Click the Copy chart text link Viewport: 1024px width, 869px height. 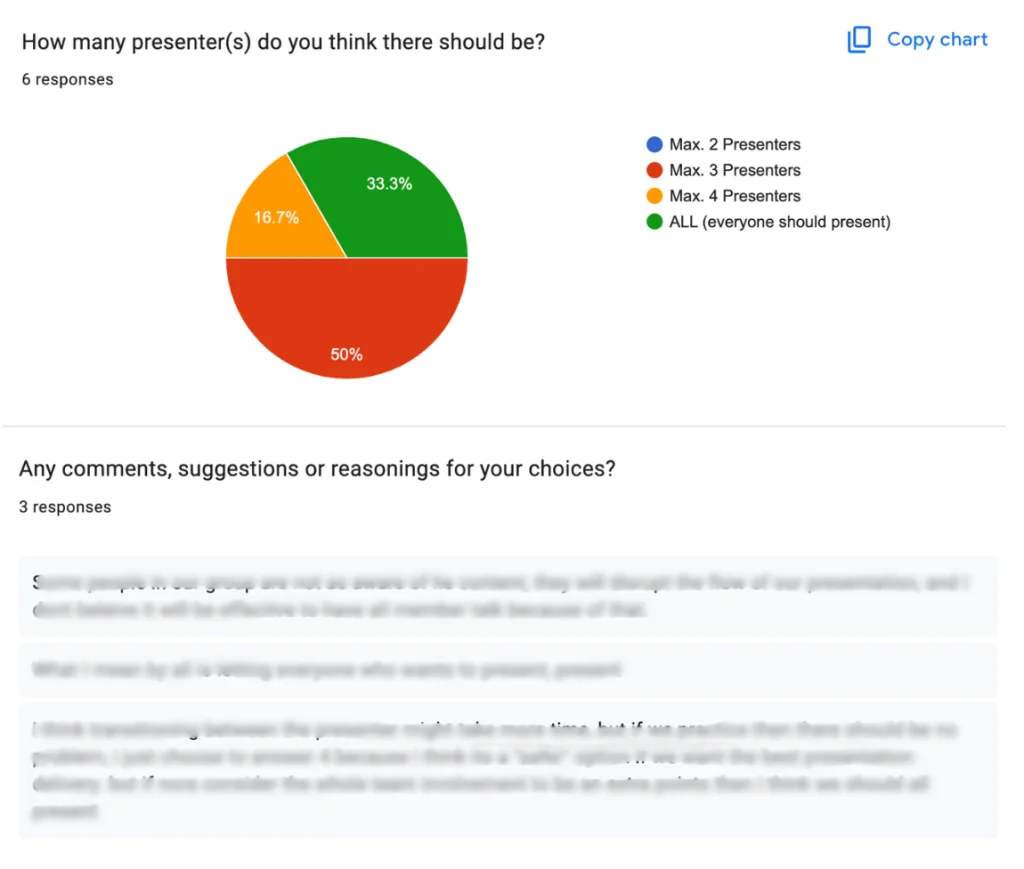point(937,39)
